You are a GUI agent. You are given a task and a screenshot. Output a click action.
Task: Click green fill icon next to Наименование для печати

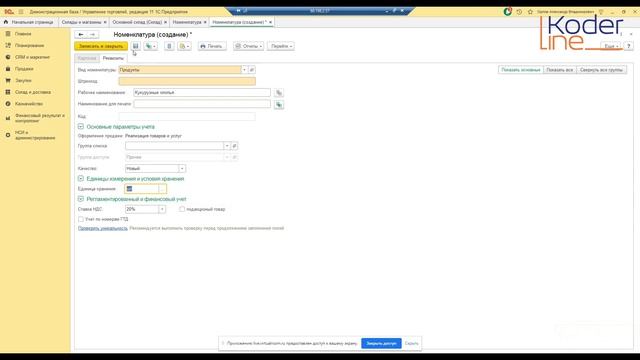(x=279, y=105)
